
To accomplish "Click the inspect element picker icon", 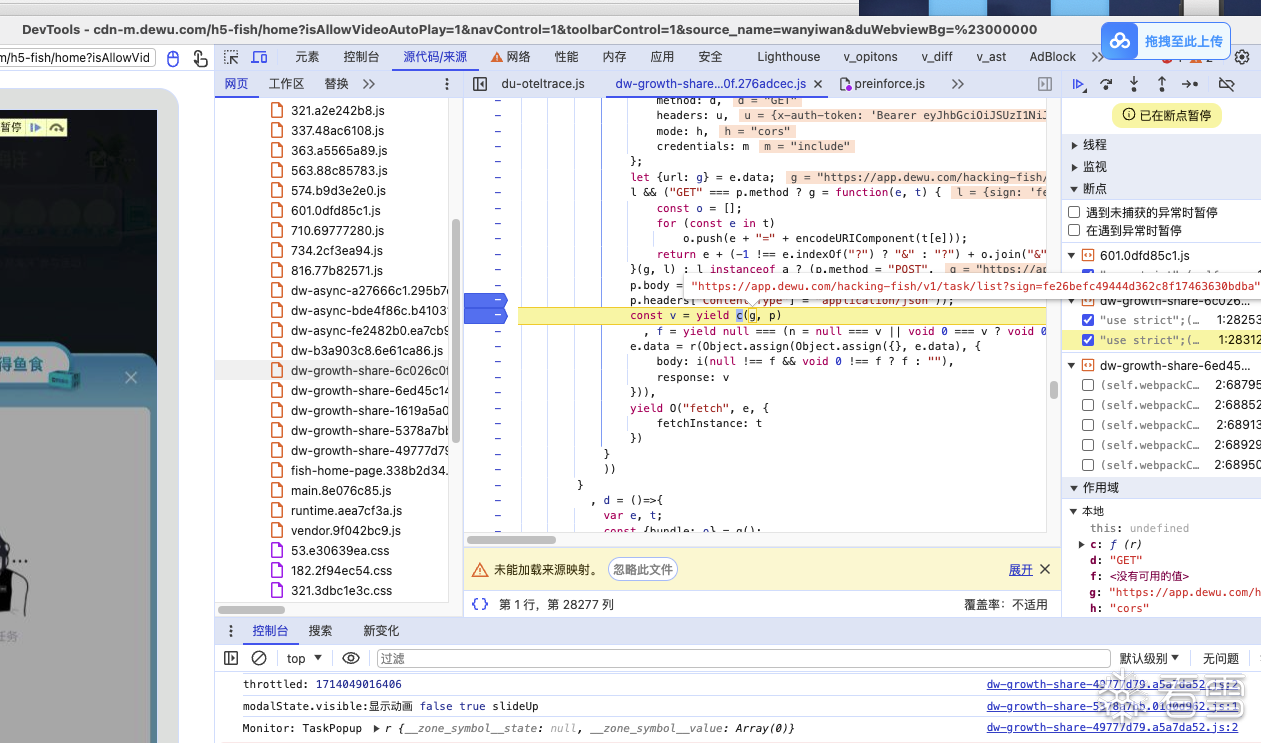I will [x=231, y=57].
